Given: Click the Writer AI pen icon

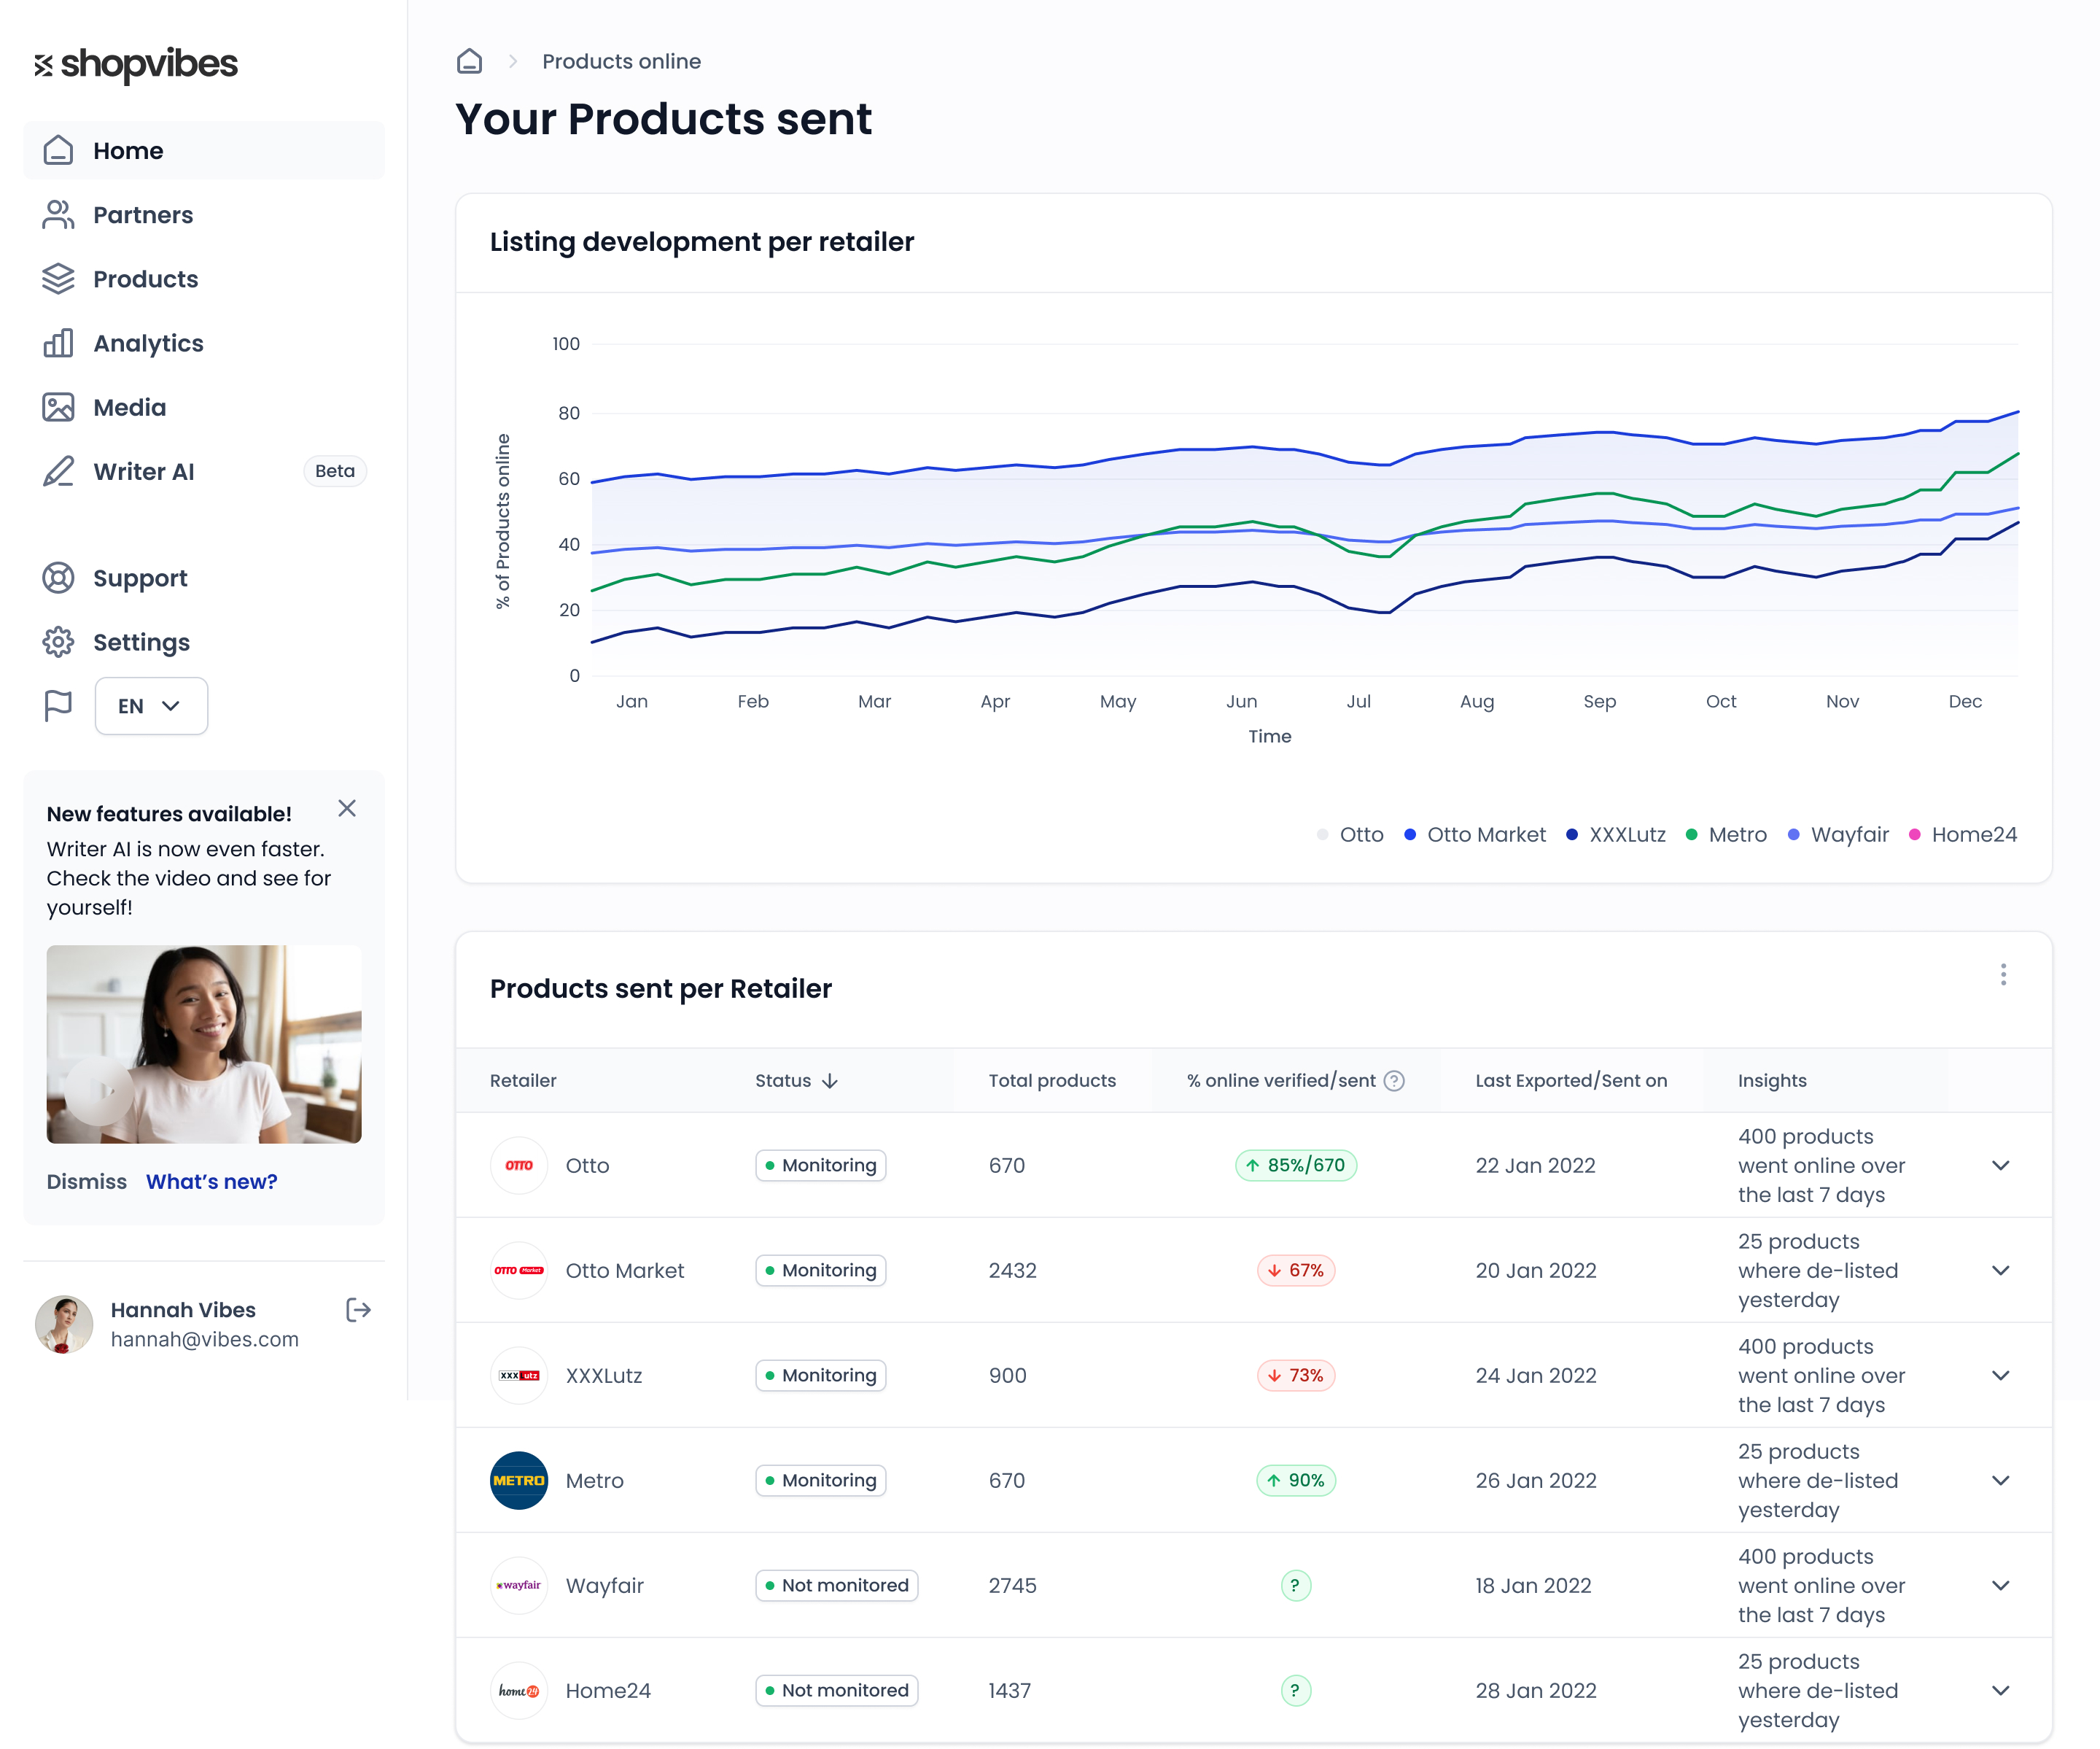Looking at the screenshot, I should point(58,472).
